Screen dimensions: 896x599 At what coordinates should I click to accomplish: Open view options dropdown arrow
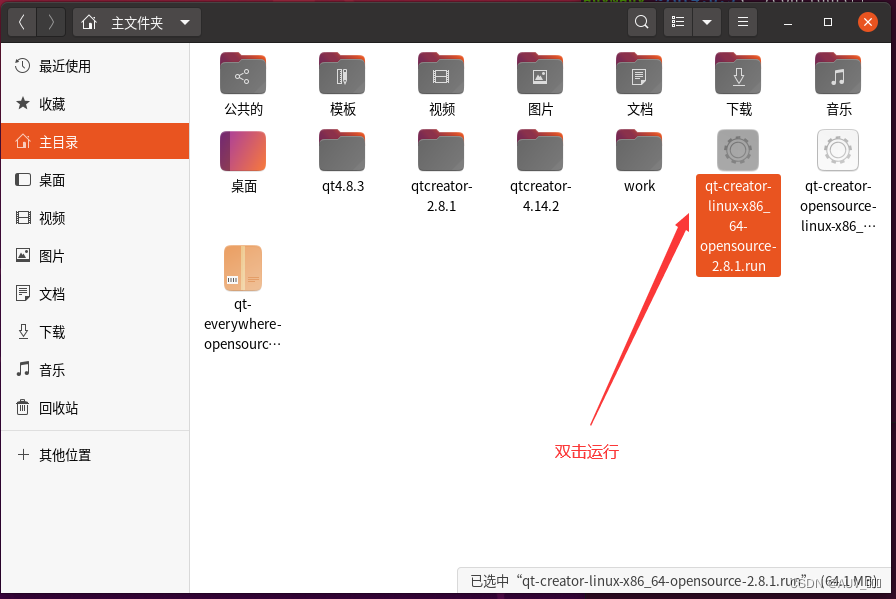(707, 22)
